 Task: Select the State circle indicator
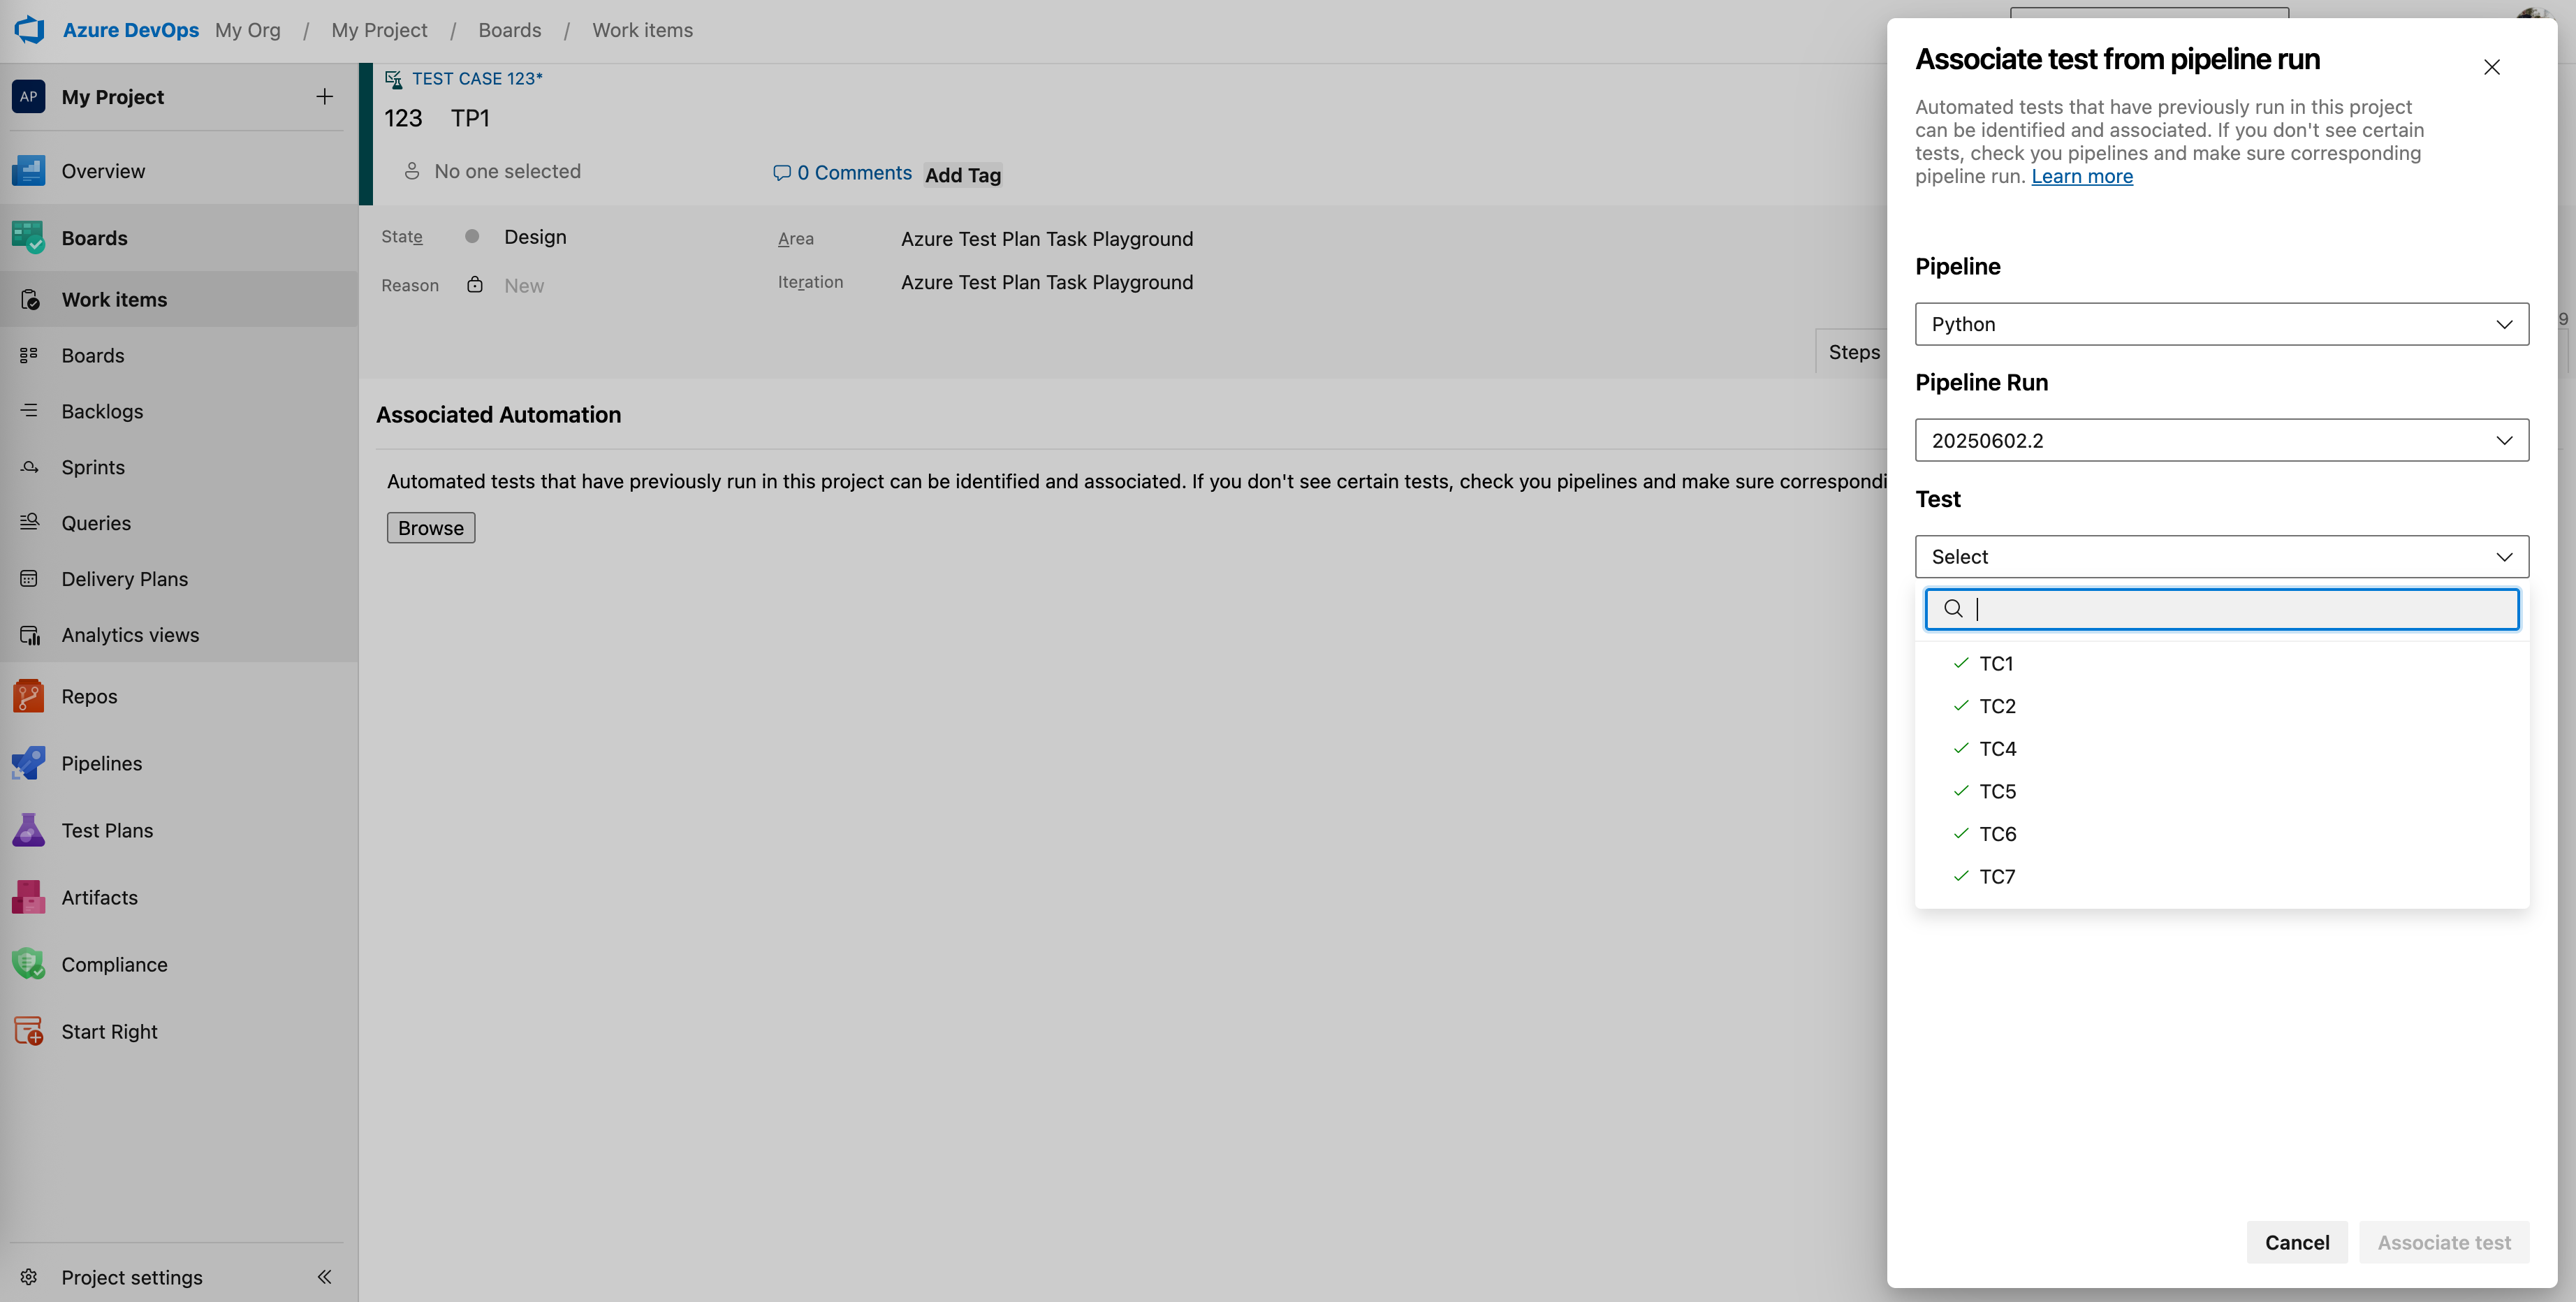point(472,236)
